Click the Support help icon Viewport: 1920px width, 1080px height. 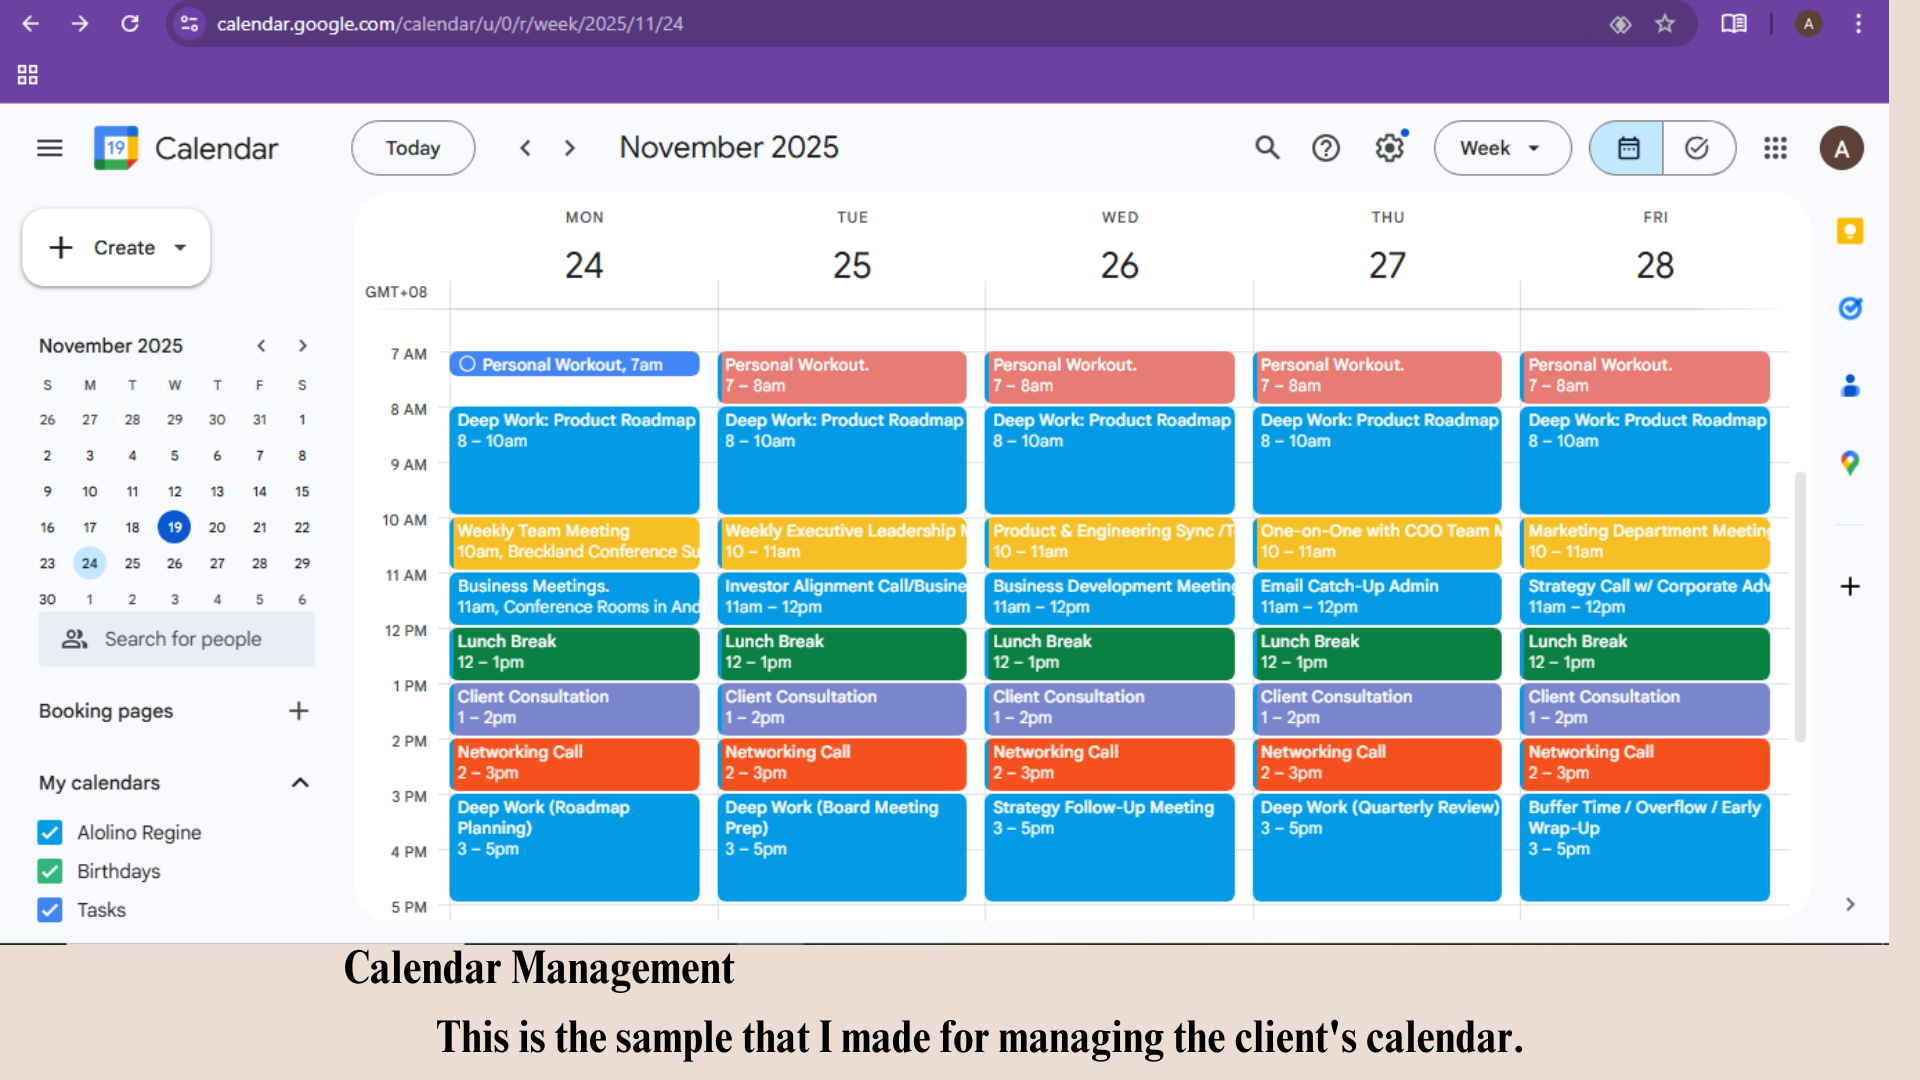1326,148
